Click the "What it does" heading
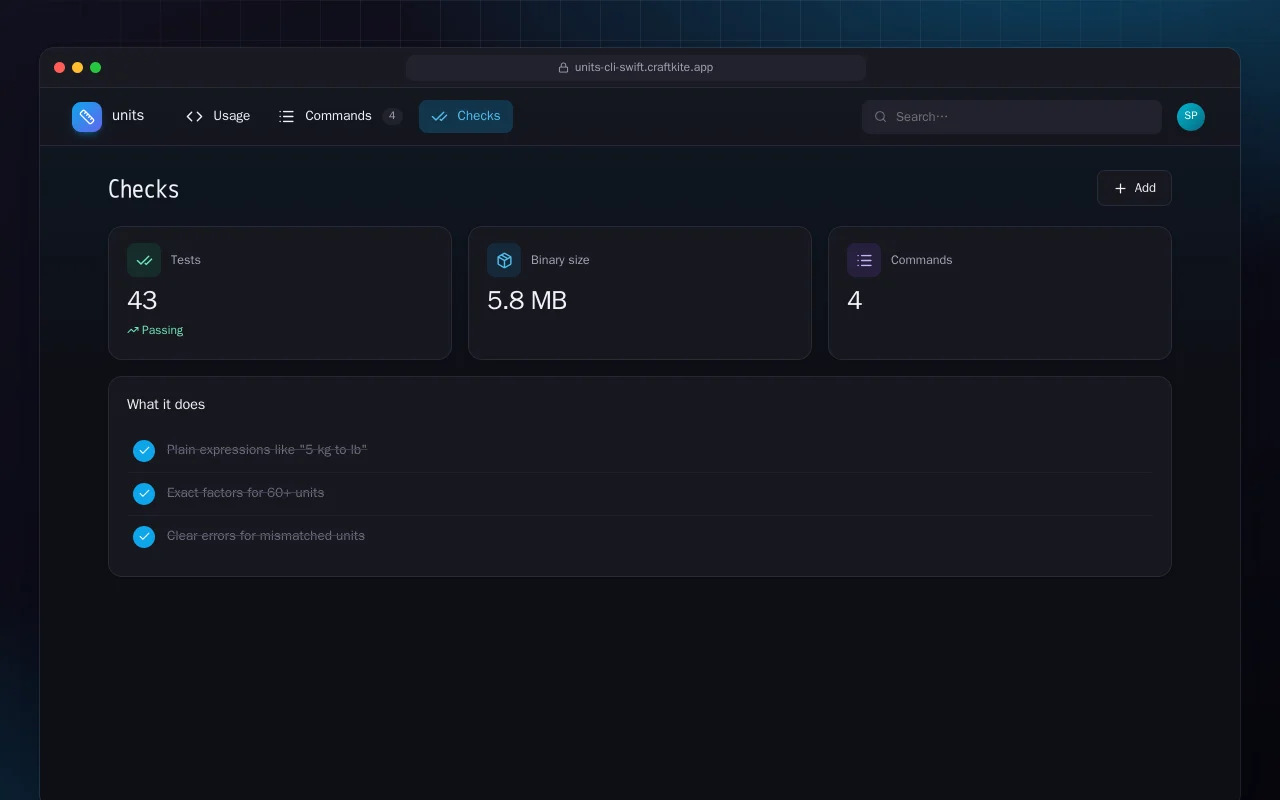 [x=166, y=404]
